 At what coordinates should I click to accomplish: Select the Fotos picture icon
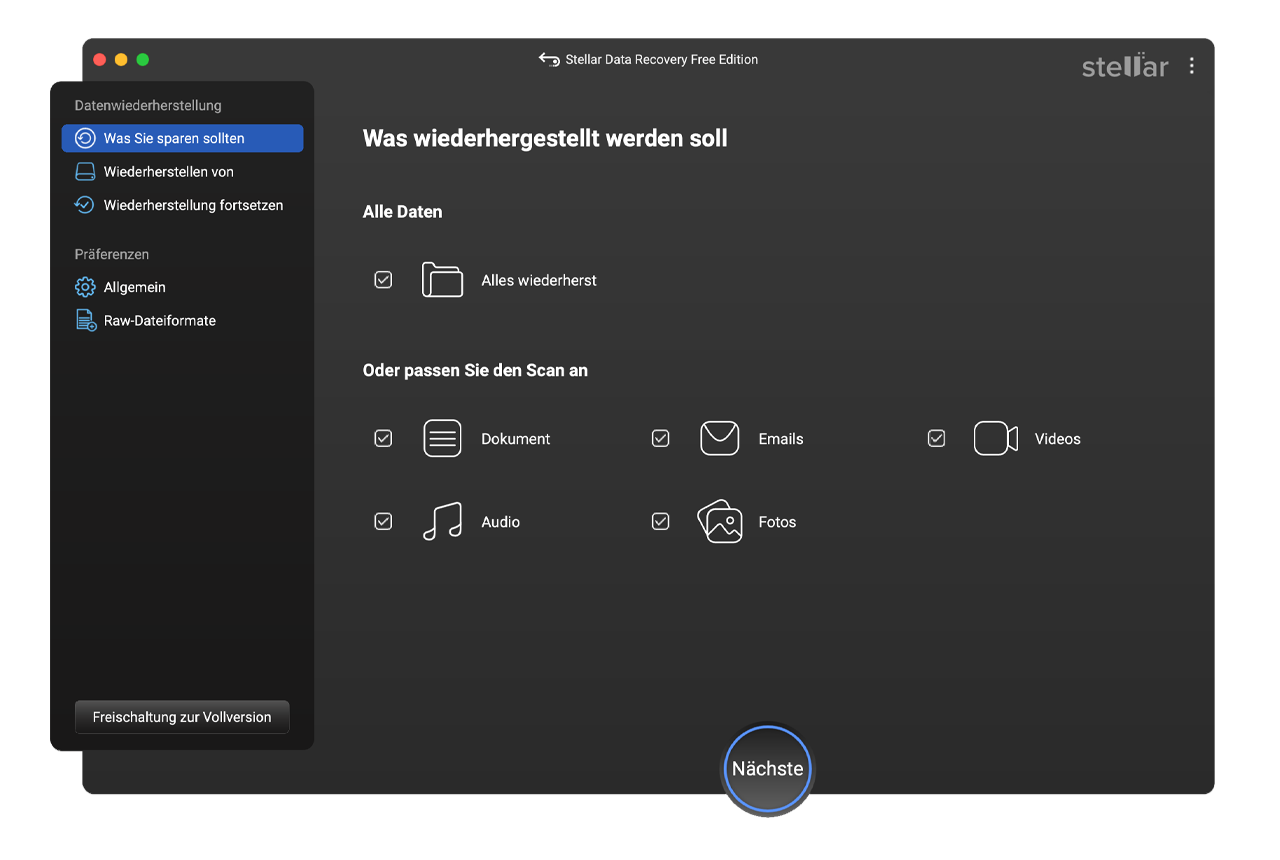(719, 521)
